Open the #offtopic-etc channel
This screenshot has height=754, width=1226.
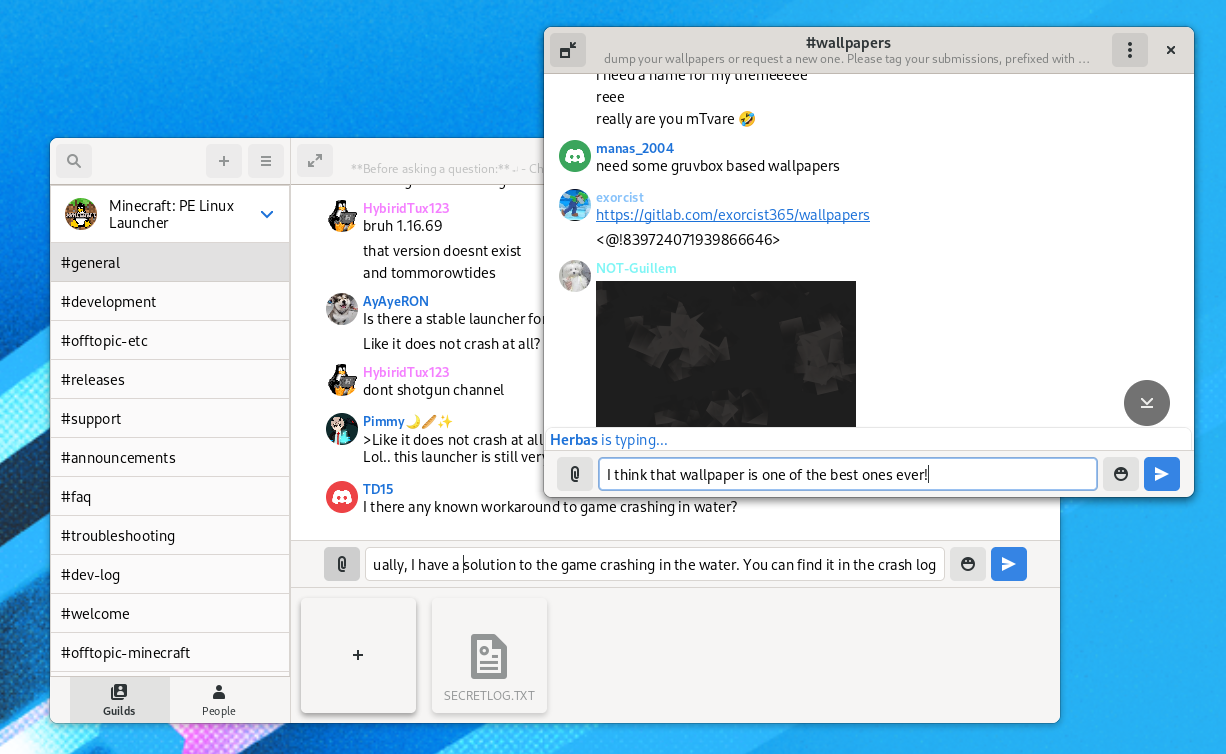tap(170, 341)
